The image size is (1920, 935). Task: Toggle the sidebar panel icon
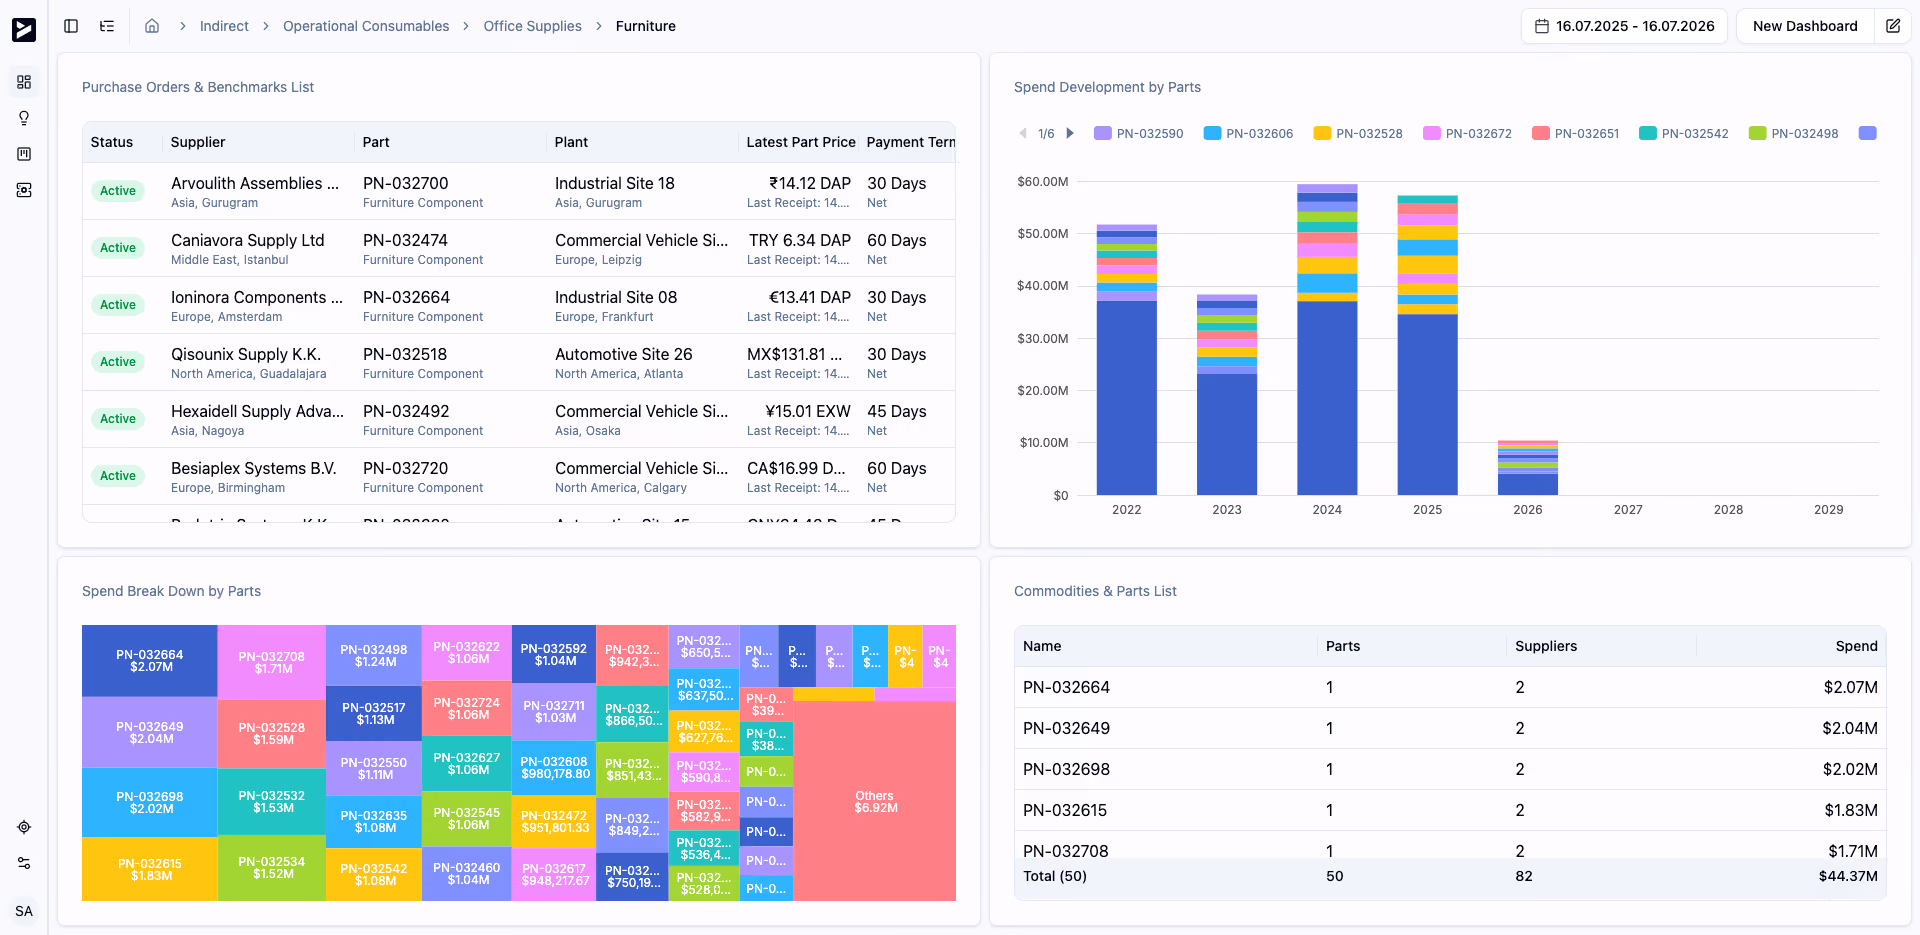(x=71, y=26)
